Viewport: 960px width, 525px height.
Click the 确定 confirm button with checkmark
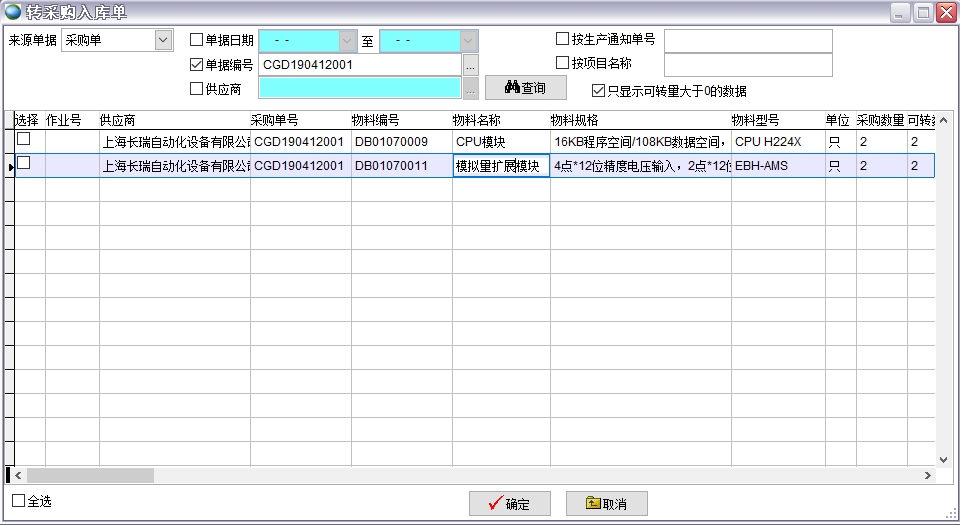click(509, 504)
